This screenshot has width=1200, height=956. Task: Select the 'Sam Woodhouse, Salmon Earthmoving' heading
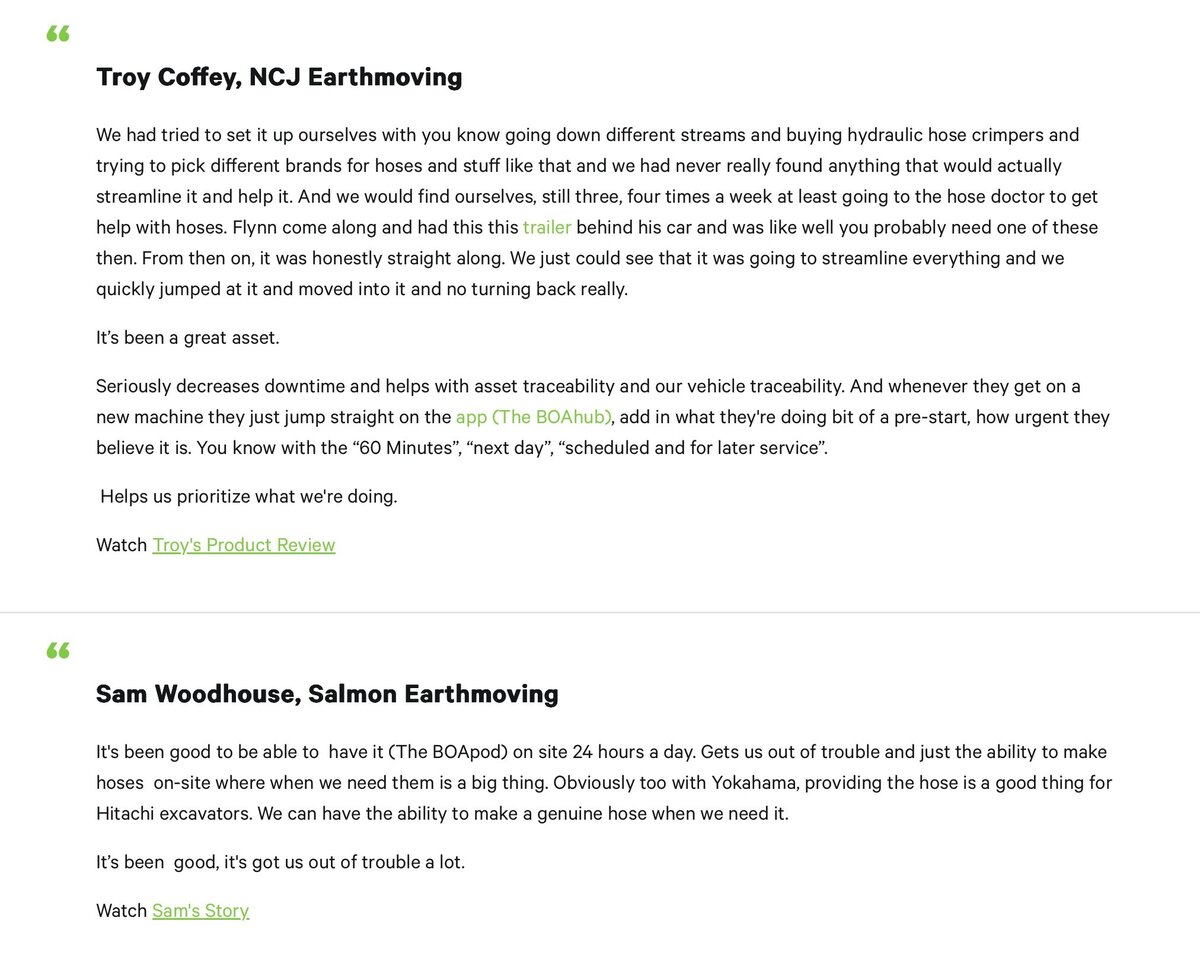pyautogui.click(x=327, y=694)
